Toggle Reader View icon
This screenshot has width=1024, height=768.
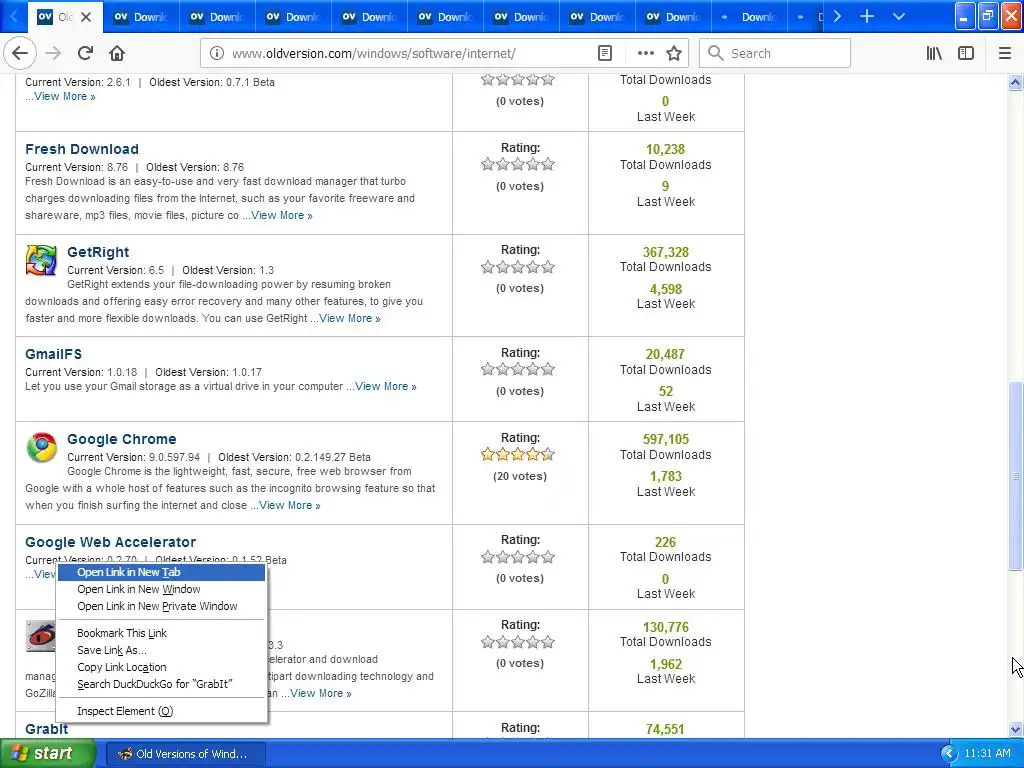pos(605,54)
